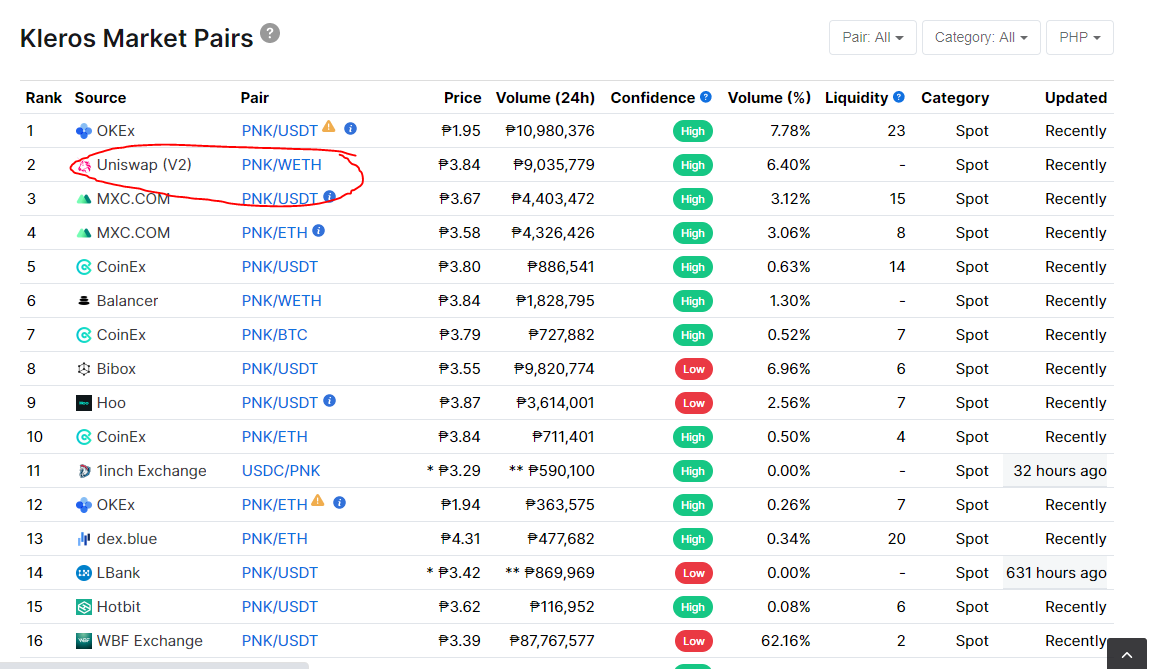Open the PNK/USDT pair link for LBank

click(x=280, y=574)
